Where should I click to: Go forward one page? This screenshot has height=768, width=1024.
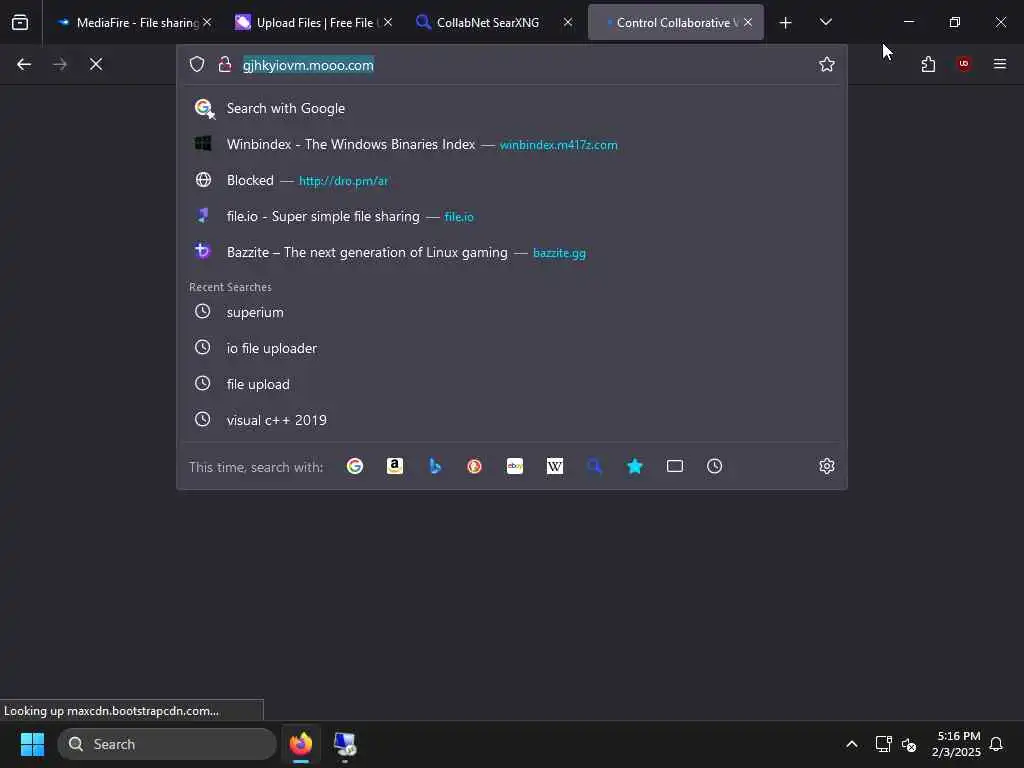point(60,64)
